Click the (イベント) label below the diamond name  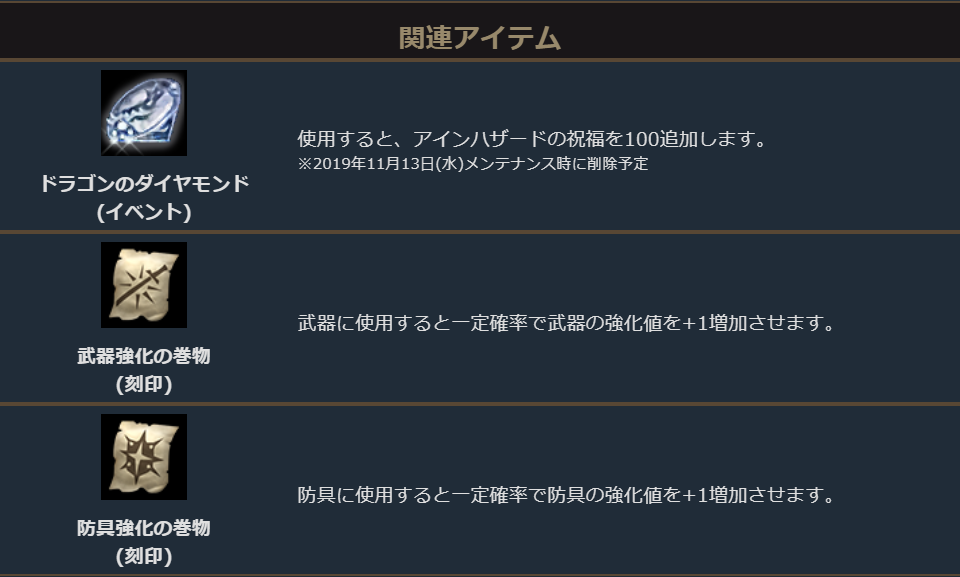point(143,212)
